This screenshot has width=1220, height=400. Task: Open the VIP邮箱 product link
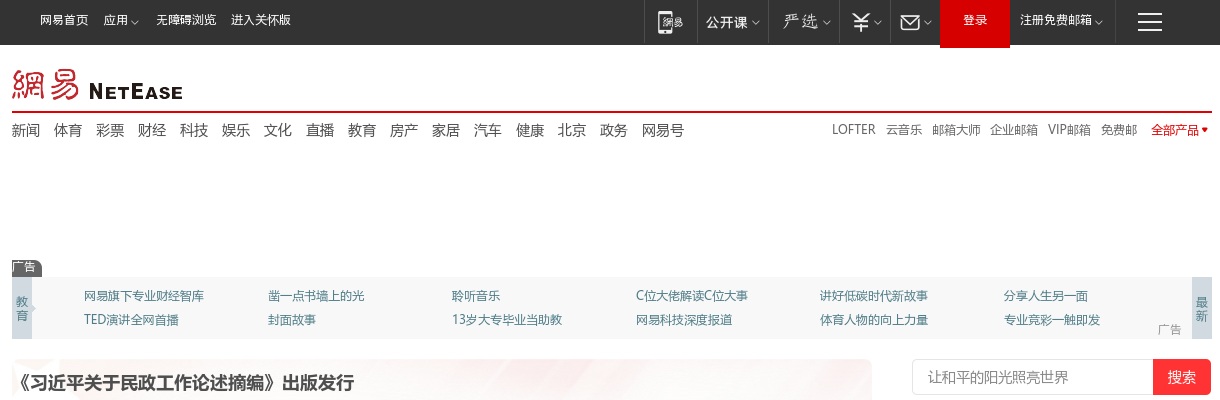1069,130
